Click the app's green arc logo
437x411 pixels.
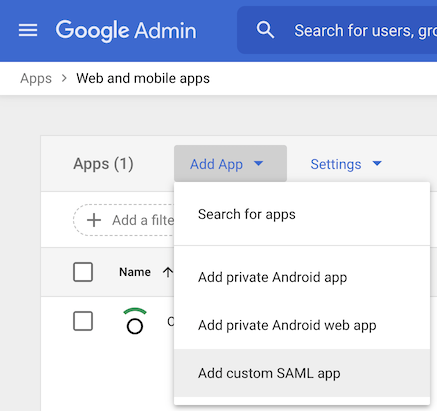[x=135, y=321]
